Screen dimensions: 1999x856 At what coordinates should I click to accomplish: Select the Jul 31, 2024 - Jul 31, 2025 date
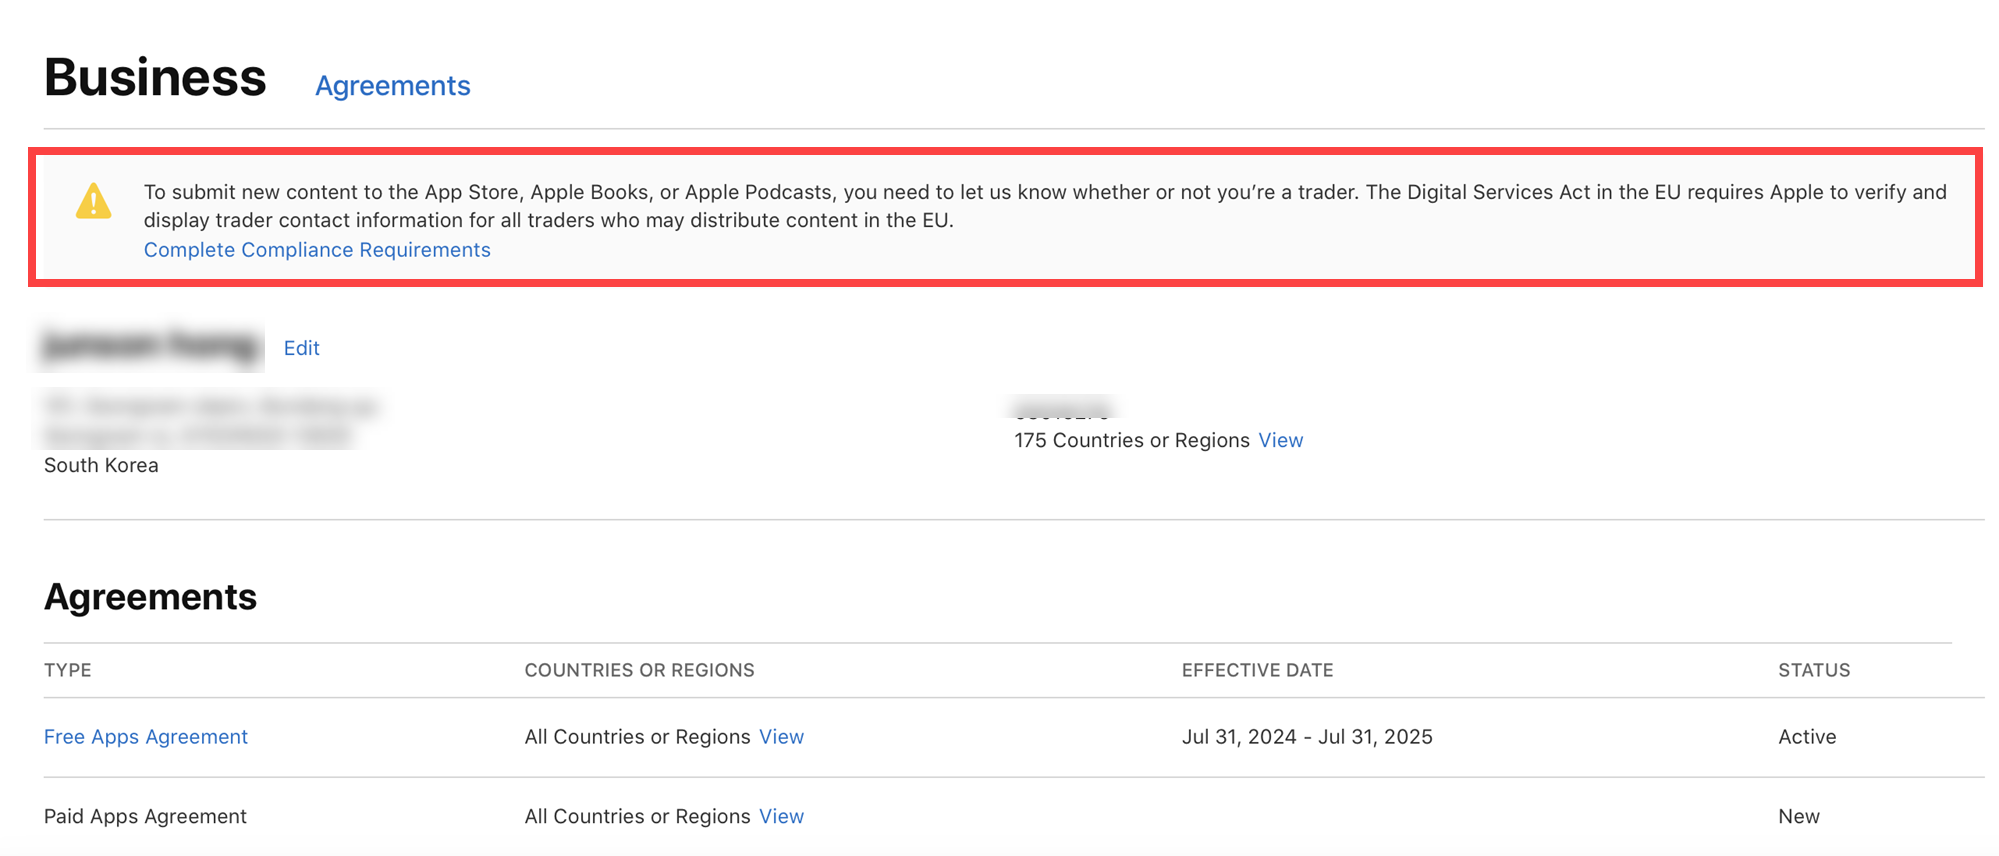[1307, 737]
